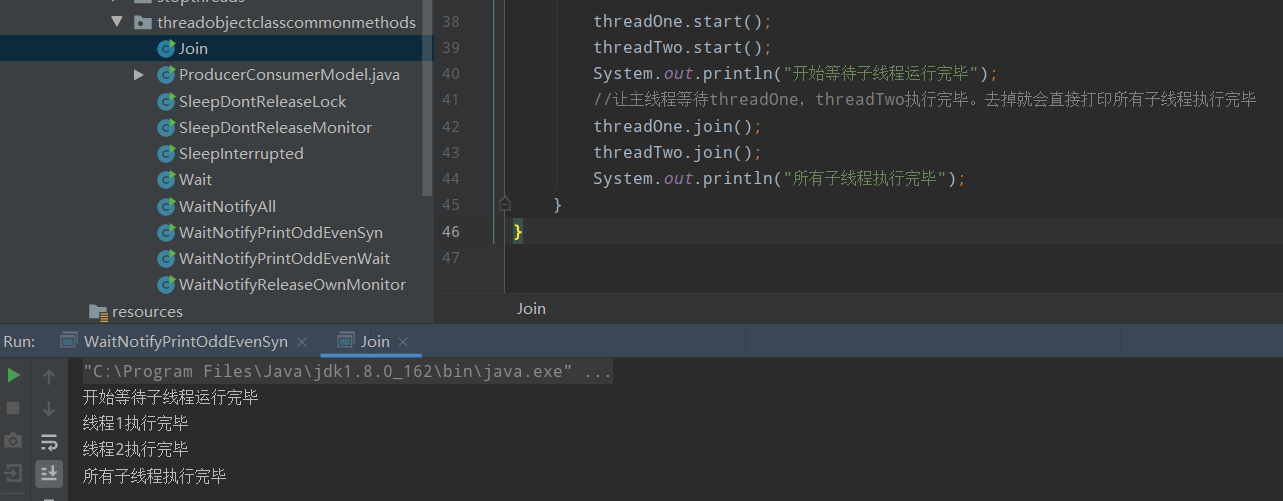Select WaitNotifyPrintOddEvenSyn in project tree
The height and width of the screenshot is (501, 1283).
point(281,232)
